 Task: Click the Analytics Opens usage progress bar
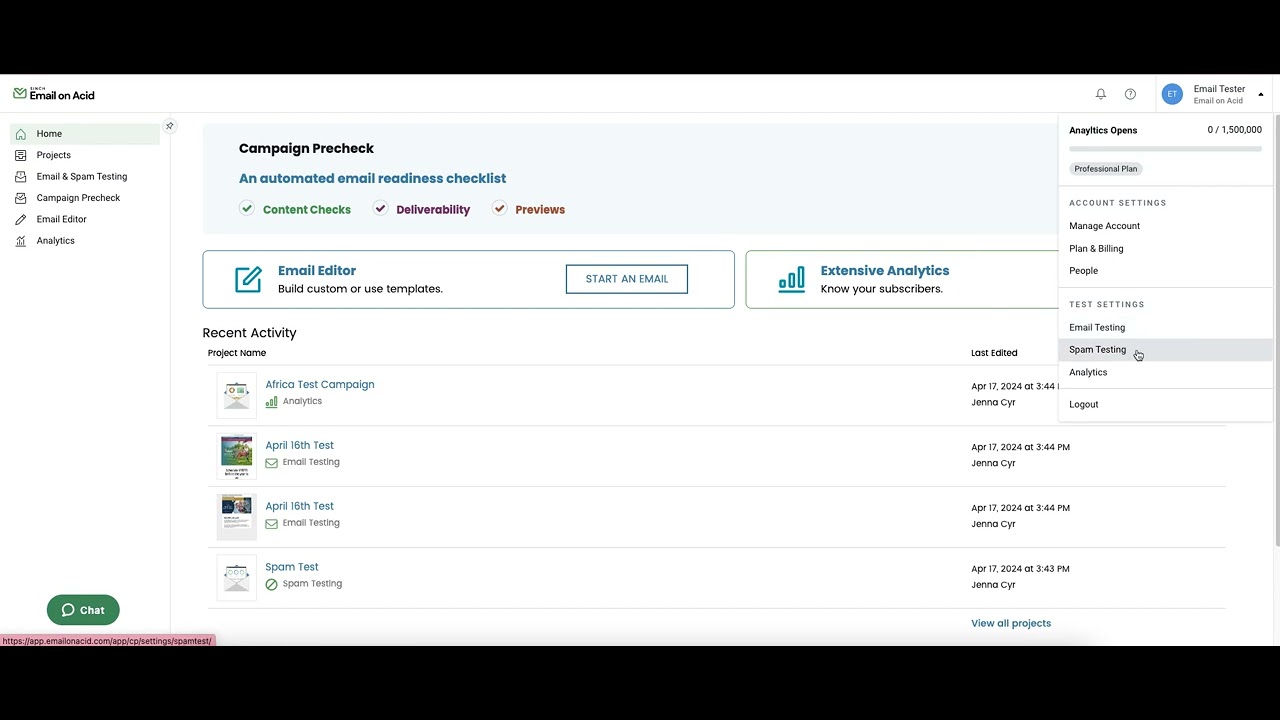pyautogui.click(x=1165, y=149)
